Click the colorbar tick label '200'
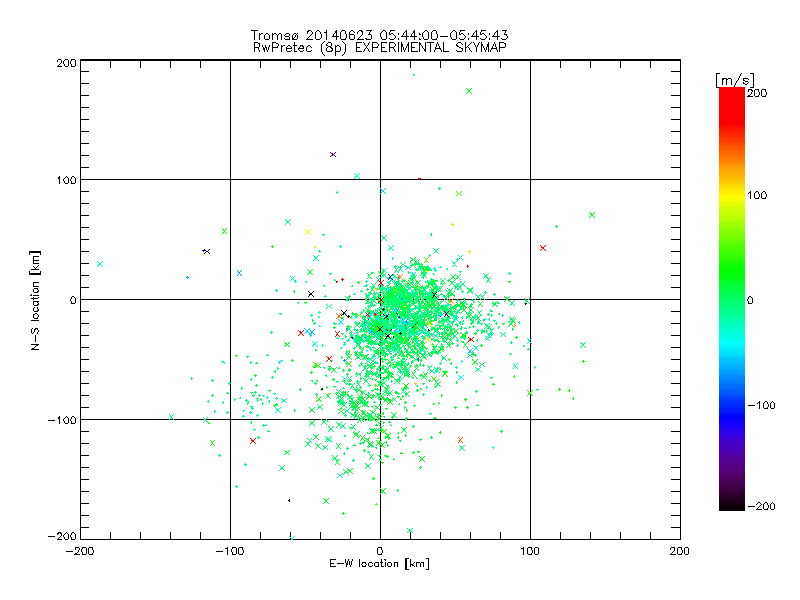800x600 pixels. point(757,93)
